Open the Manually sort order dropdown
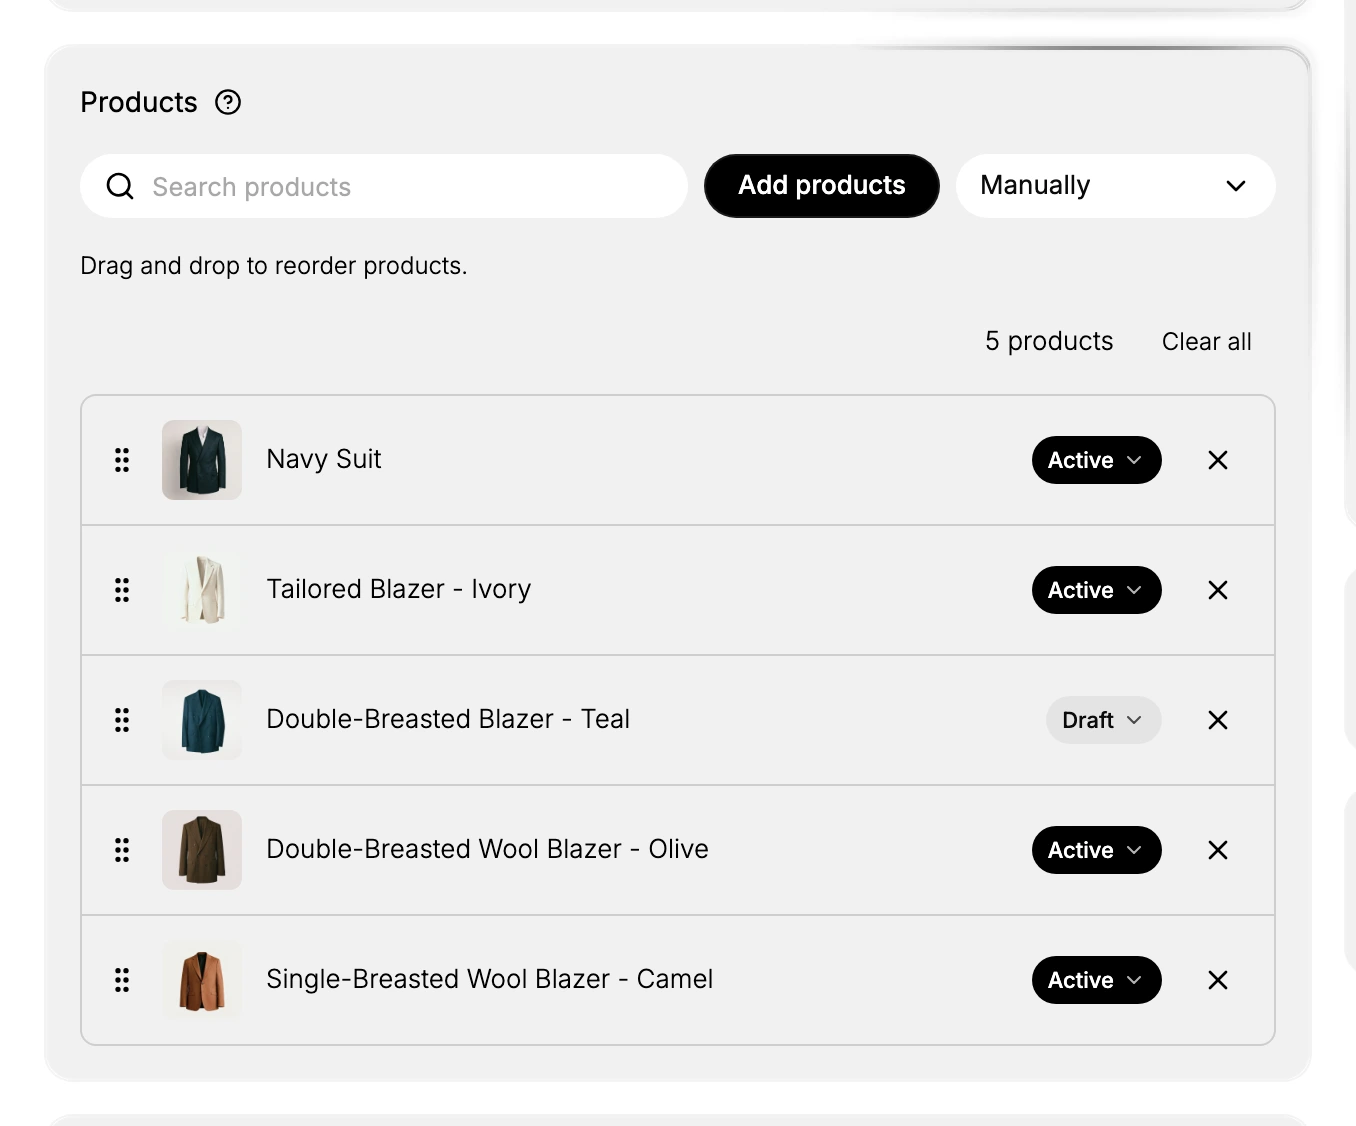Image resolution: width=1356 pixels, height=1126 pixels. (x=1116, y=186)
